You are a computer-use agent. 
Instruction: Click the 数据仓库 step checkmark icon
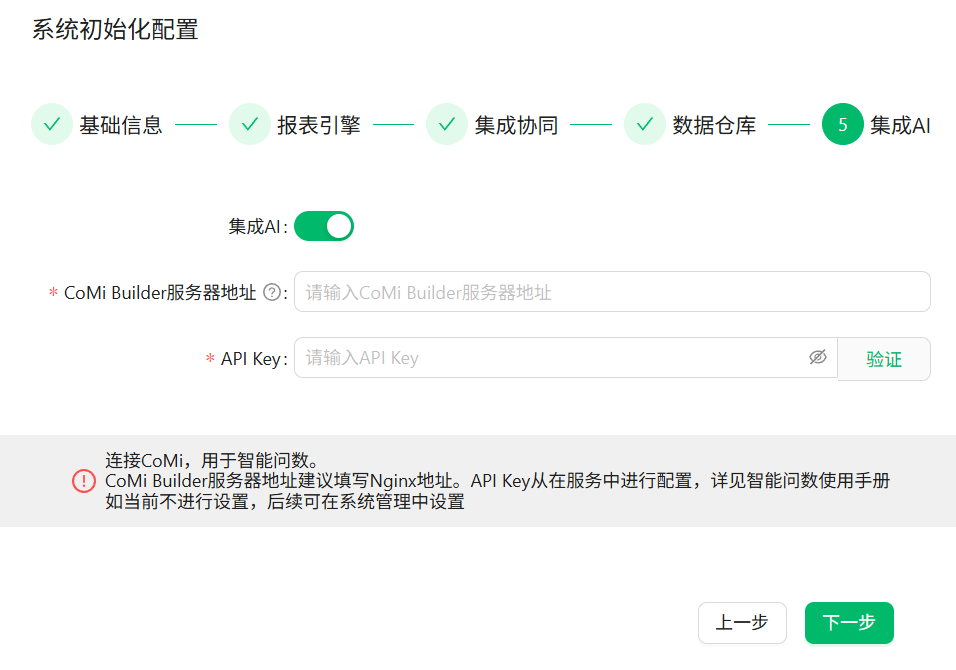644,125
